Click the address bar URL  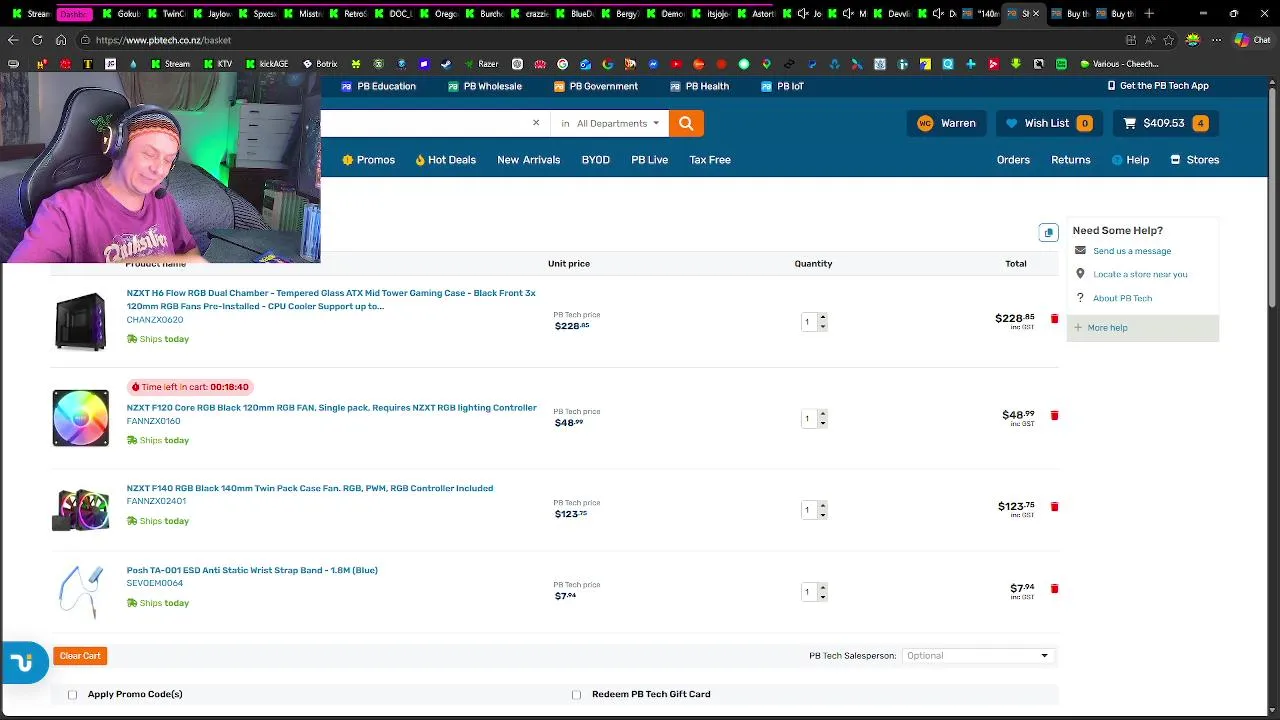164,40
